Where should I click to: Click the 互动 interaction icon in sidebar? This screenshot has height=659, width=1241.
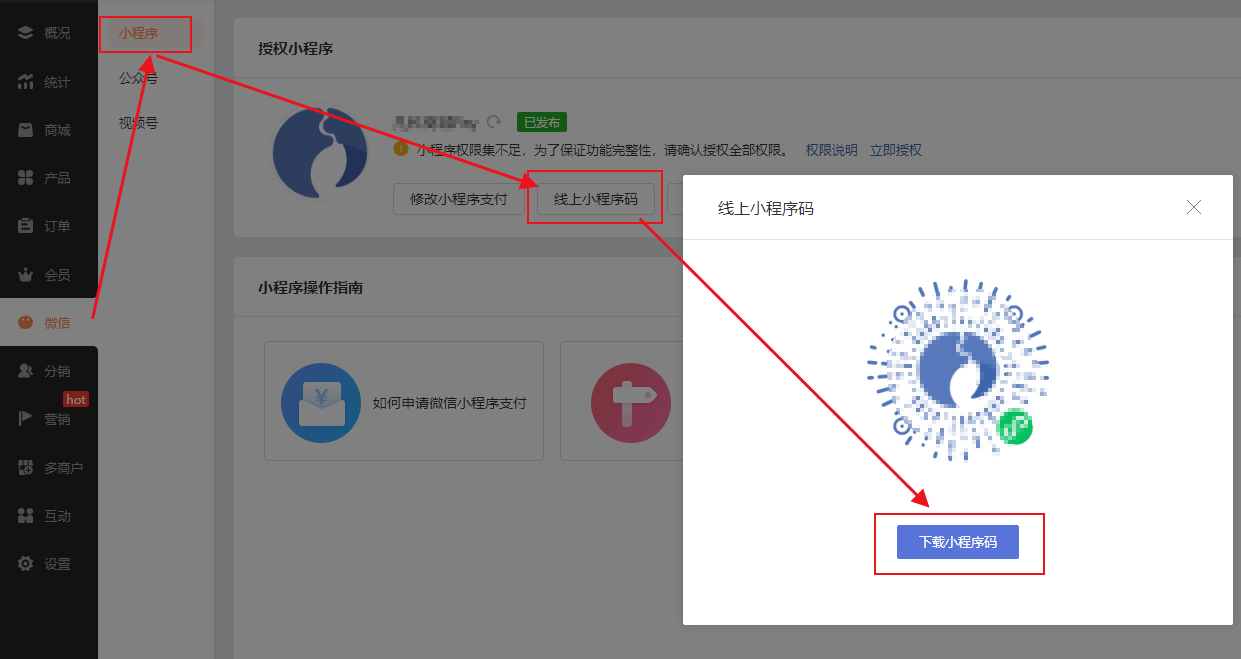[x=26, y=516]
